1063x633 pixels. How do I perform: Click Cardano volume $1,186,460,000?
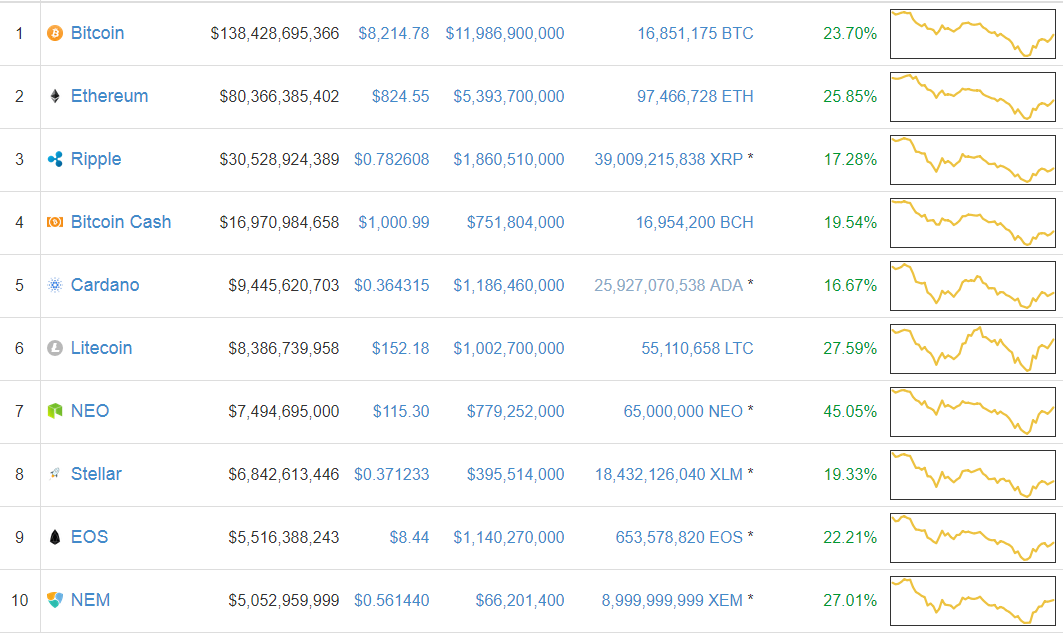(508, 285)
